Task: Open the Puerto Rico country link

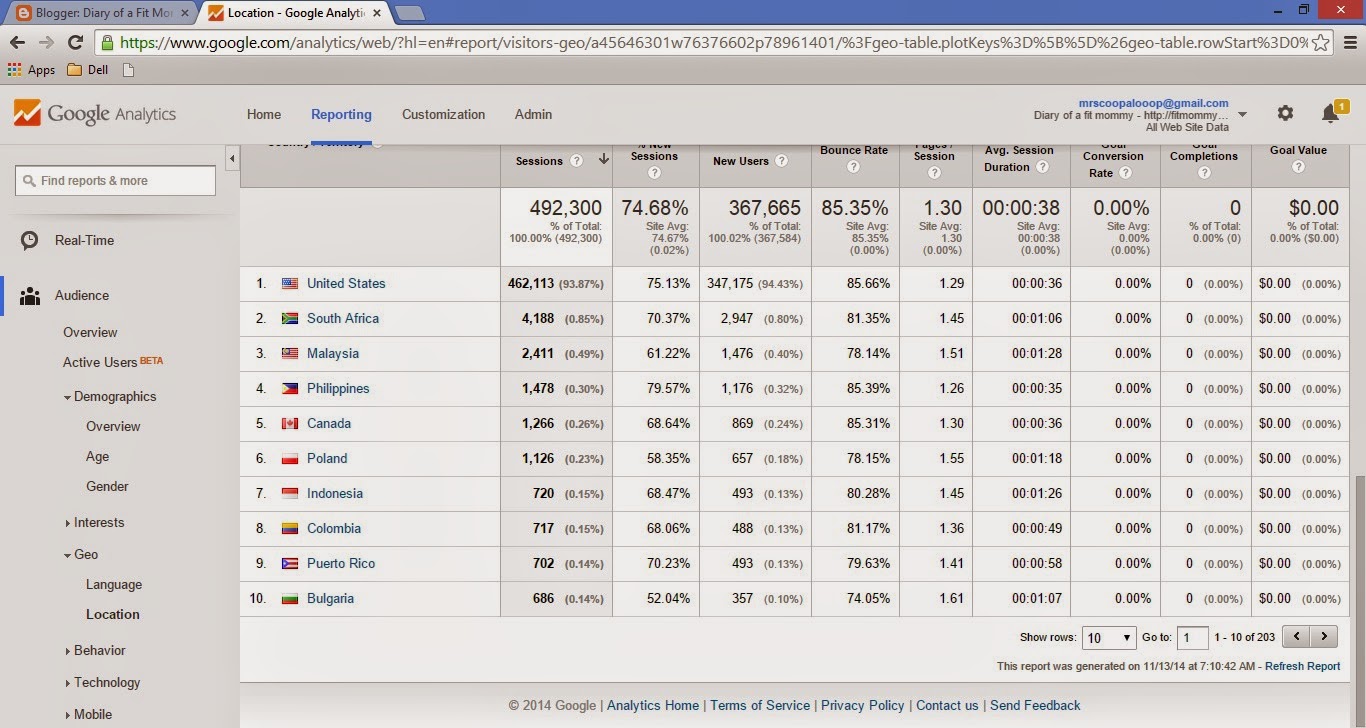Action: [x=341, y=563]
